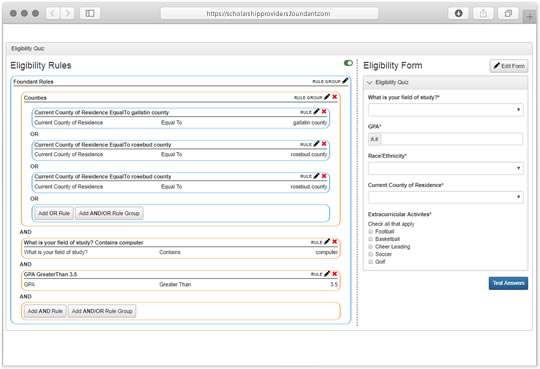The width and height of the screenshot is (540, 369).
Task: Click the Eligibility Rules heading
Action: pos(41,65)
